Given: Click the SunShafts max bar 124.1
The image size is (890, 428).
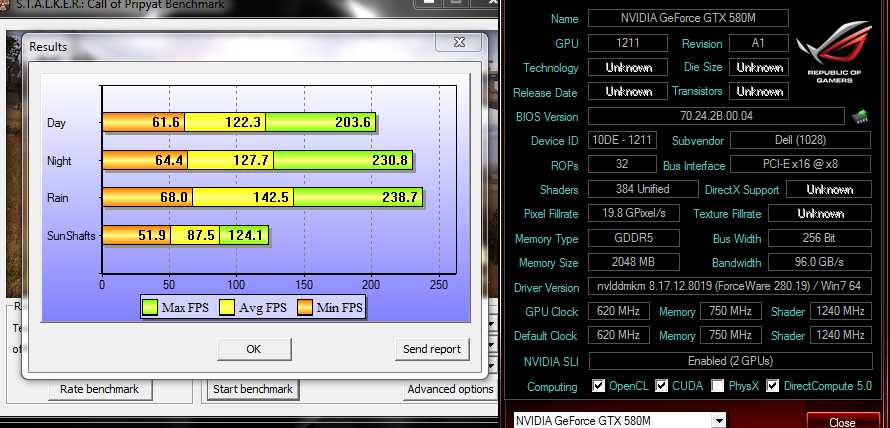Looking at the screenshot, I should coord(244,235).
